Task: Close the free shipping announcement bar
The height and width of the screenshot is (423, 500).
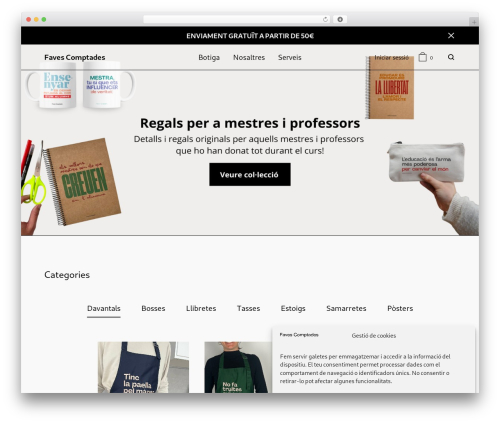Action: pos(451,36)
